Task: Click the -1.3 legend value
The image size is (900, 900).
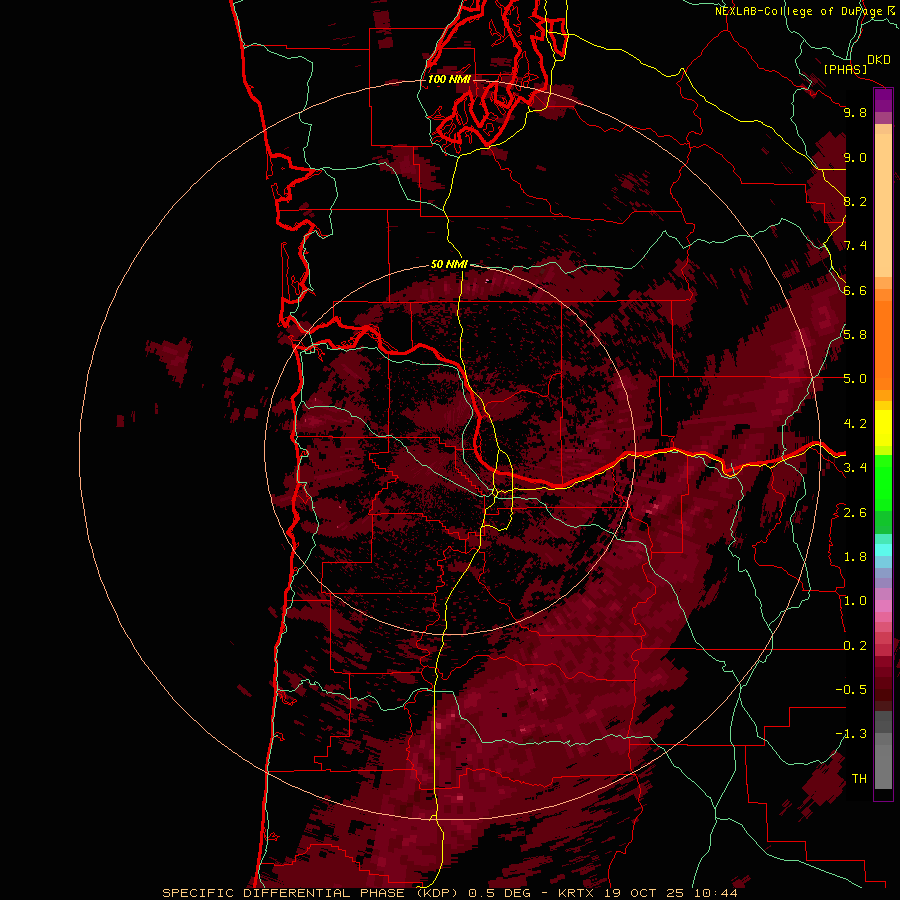Action: pos(851,734)
